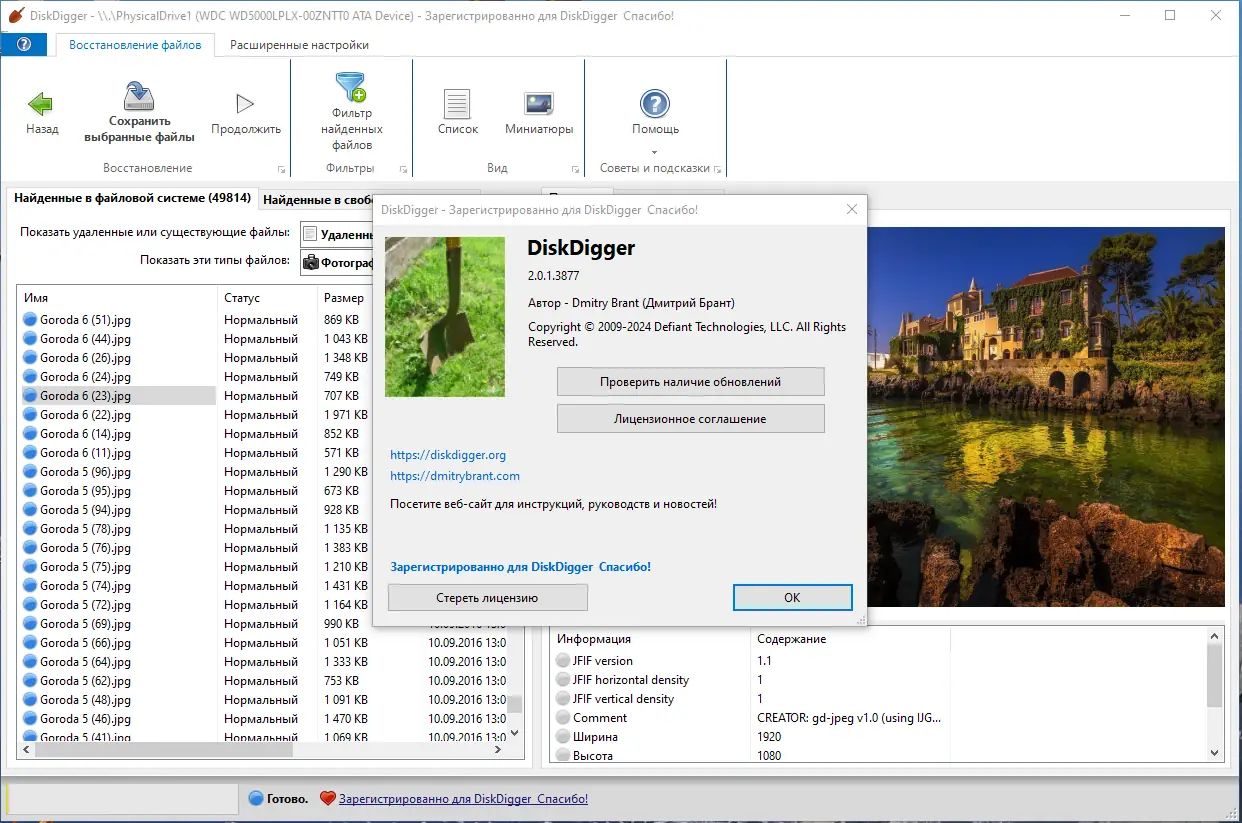Click Проверить наличие обновлений button
Viewport: 1242px width, 823px height.
pos(690,382)
